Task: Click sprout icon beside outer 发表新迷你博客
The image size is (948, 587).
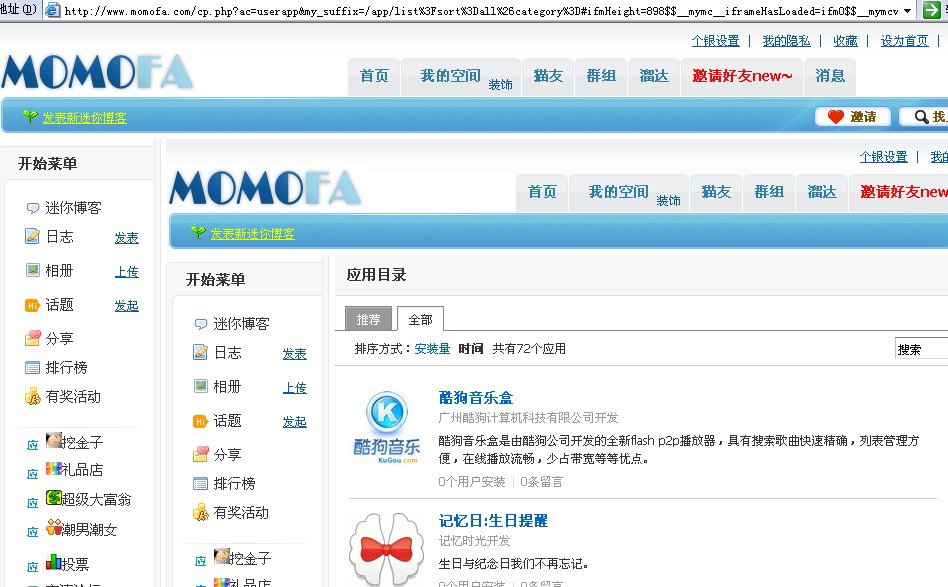Action: [30, 117]
